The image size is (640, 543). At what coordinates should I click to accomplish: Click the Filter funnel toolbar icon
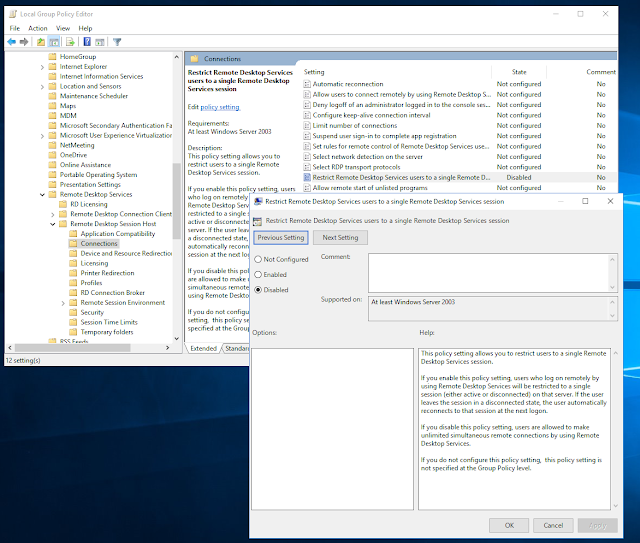117,42
